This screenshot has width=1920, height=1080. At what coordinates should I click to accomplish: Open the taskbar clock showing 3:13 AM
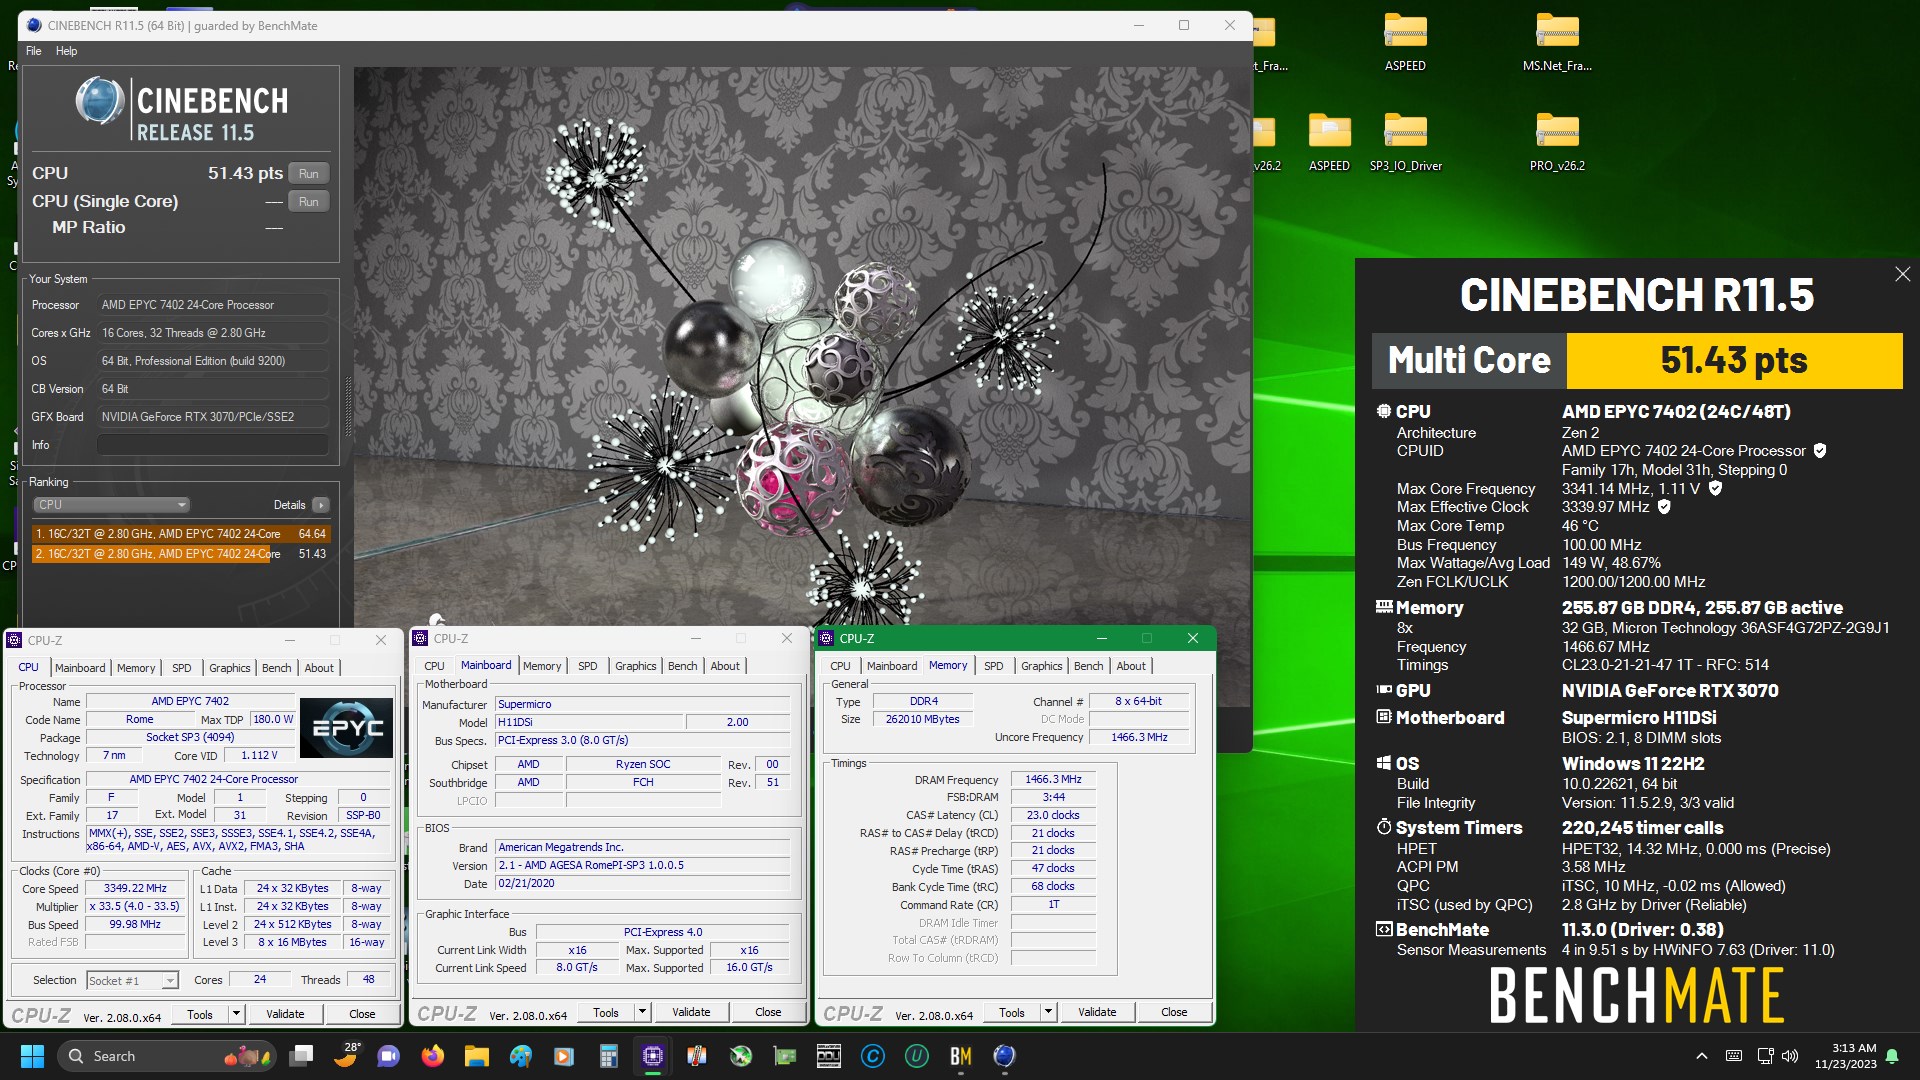(x=1846, y=1056)
